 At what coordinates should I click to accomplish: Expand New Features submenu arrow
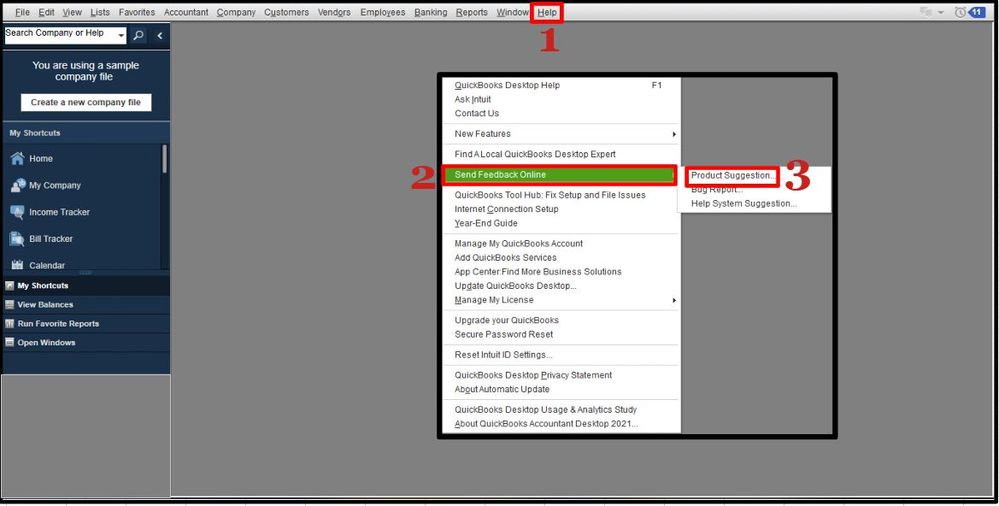coord(674,134)
